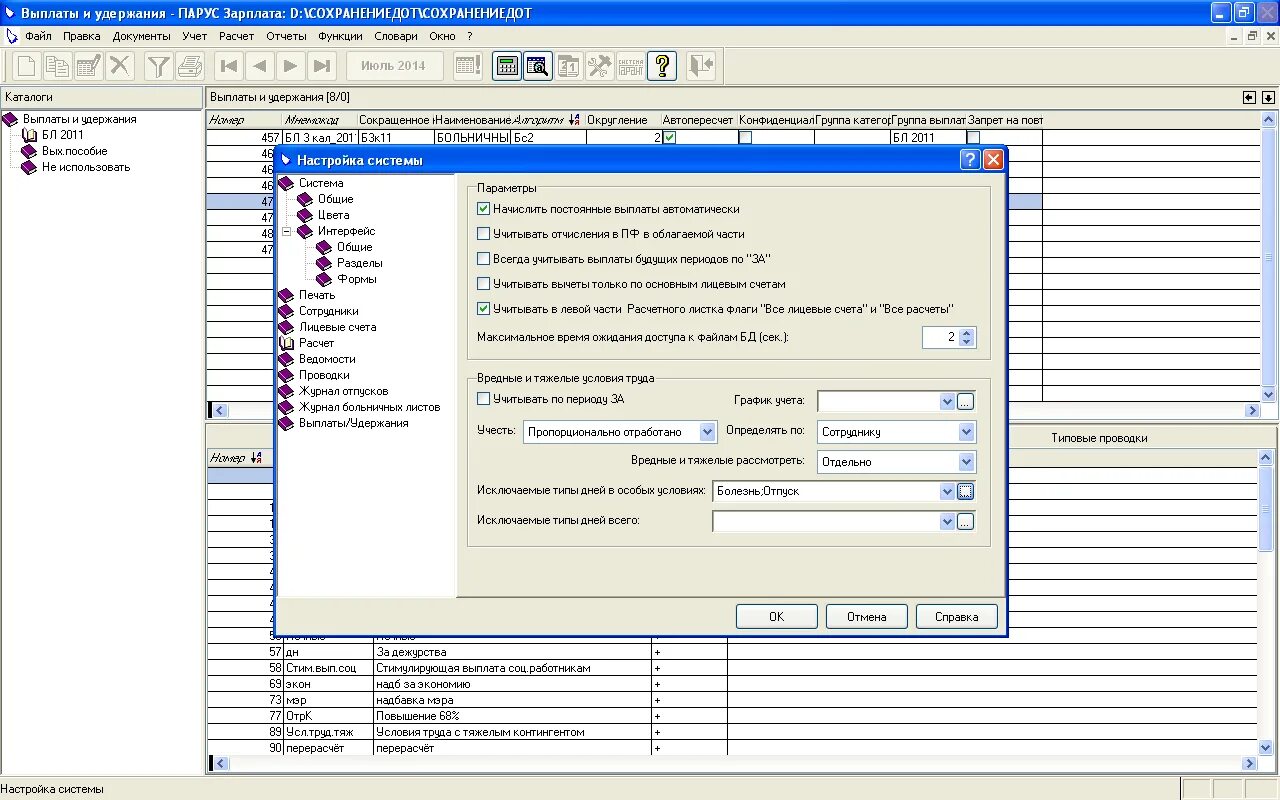Toggle Автопересчет checkbox in row 457
The width and height of the screenshot is (1280, 800).
tap(670, 138)
